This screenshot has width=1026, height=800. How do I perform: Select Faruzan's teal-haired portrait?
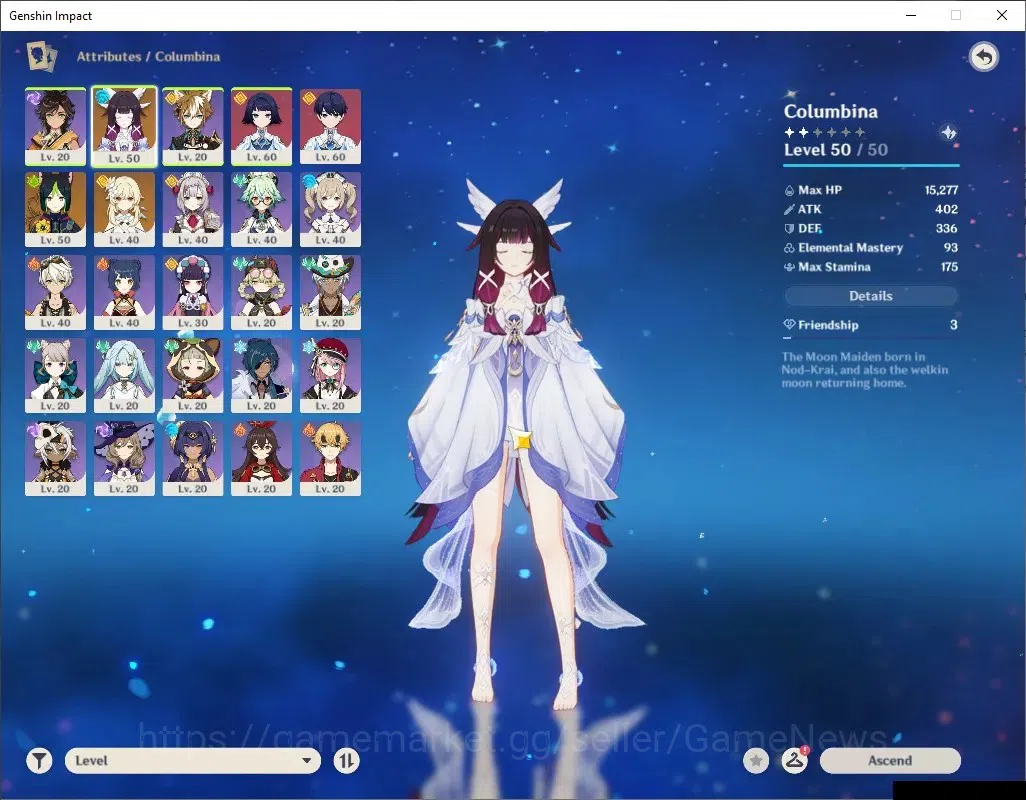click(x=124, y=375)
